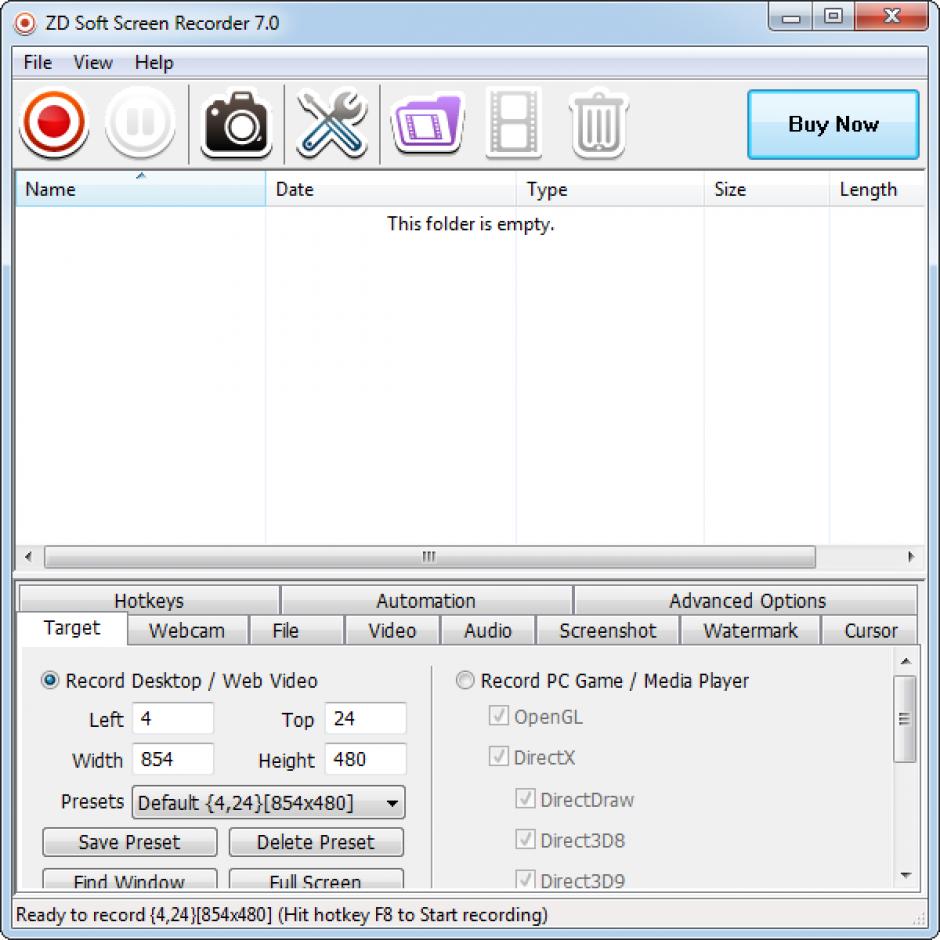Viewport: 940px width, 940px height.
Task: Click the Top position input field
Action: 366,718
